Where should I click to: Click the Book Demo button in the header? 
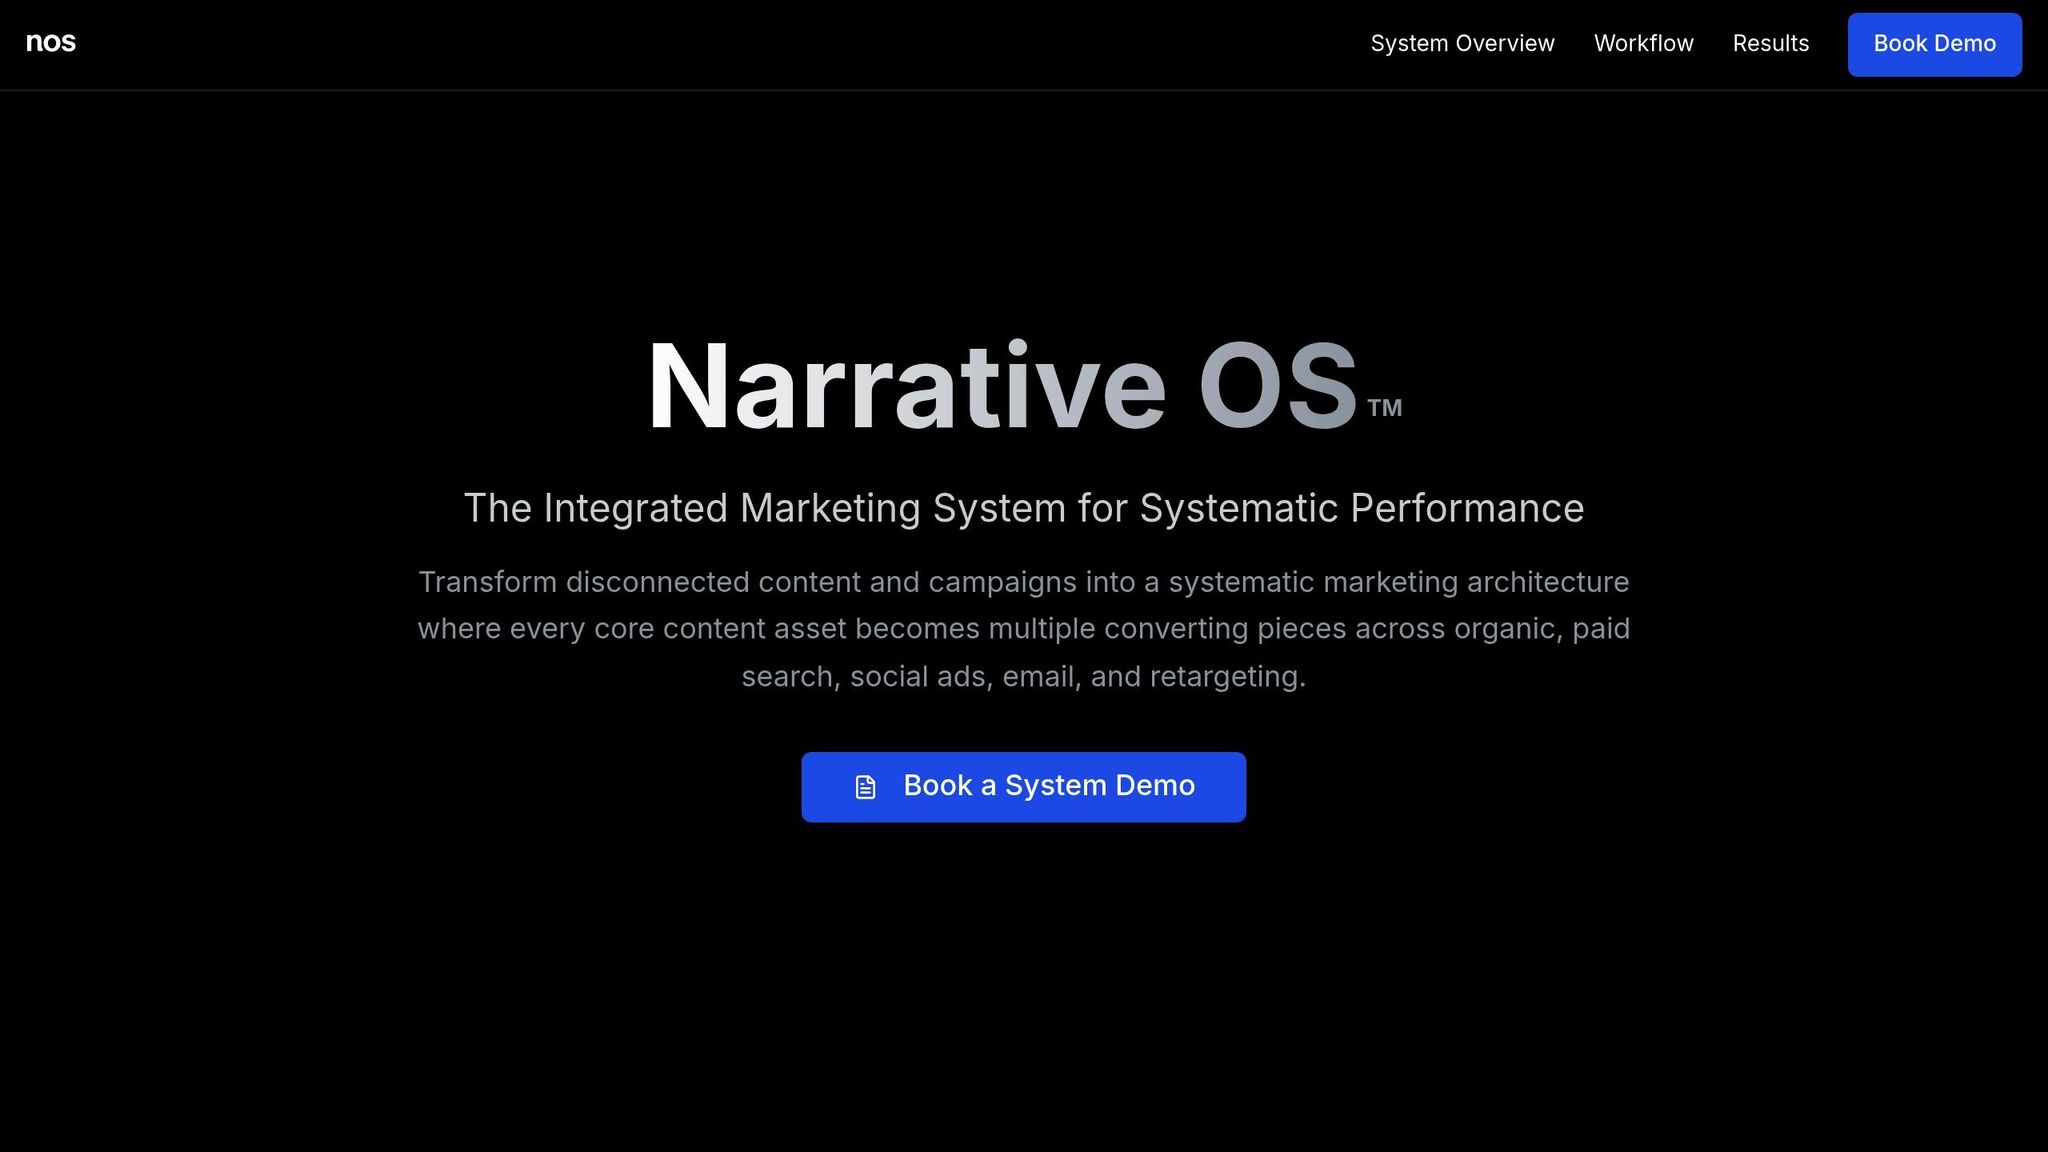point(1933,44)
